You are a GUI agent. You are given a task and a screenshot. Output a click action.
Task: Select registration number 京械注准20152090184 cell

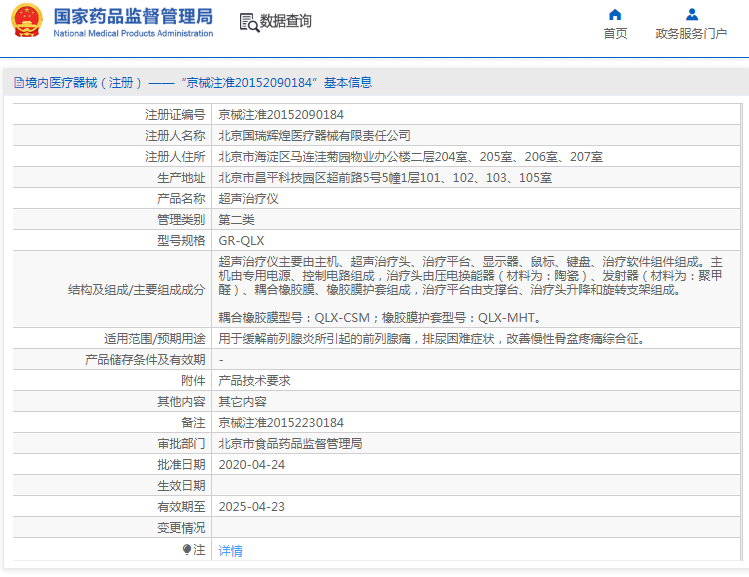pos(281,115)
